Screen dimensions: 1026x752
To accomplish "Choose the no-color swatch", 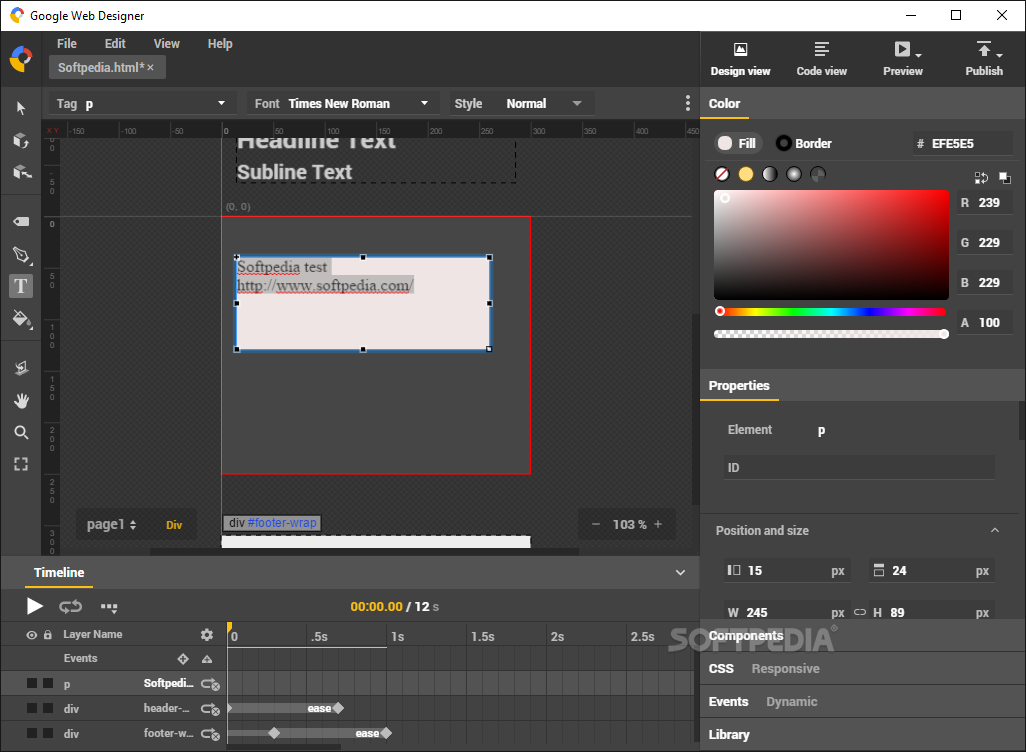I will pos(722,174).
